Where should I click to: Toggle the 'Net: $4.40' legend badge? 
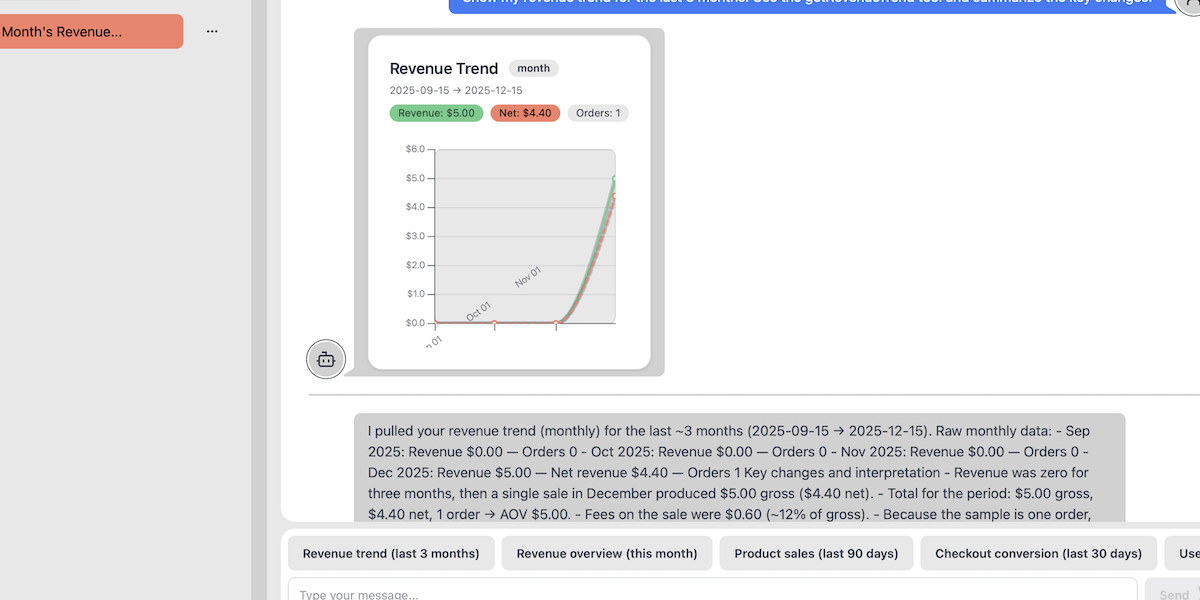point(524,113)
